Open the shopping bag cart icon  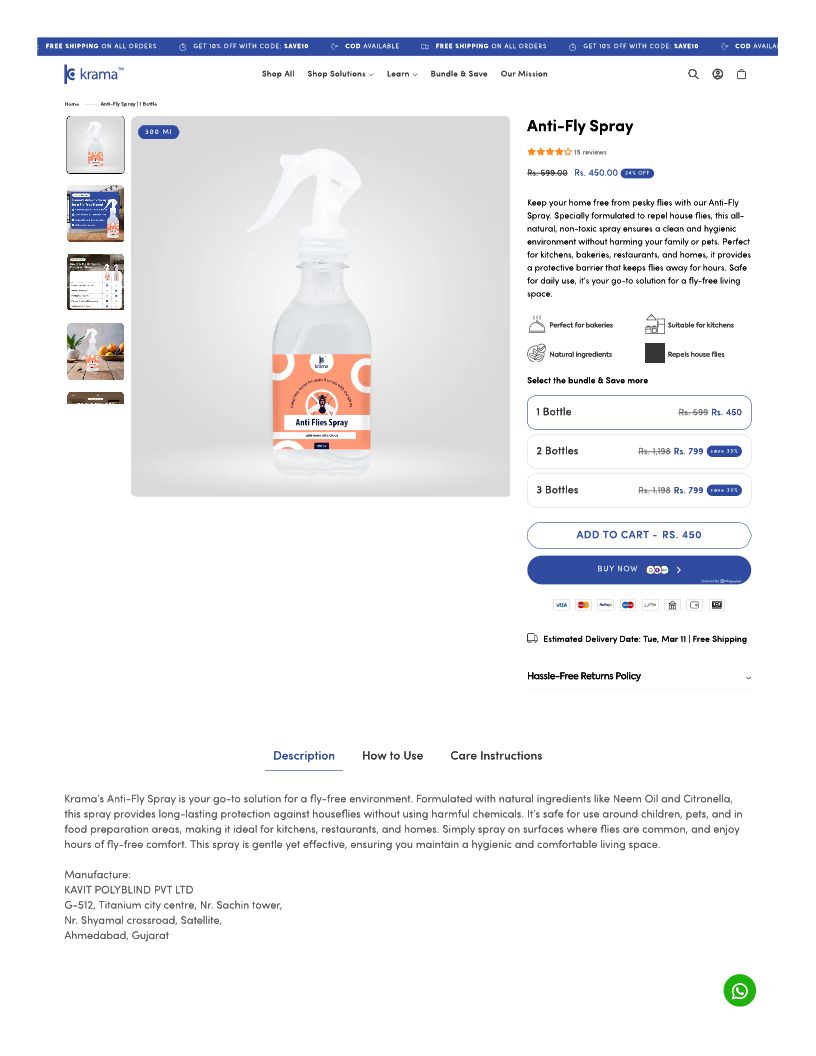click(741, 74)
